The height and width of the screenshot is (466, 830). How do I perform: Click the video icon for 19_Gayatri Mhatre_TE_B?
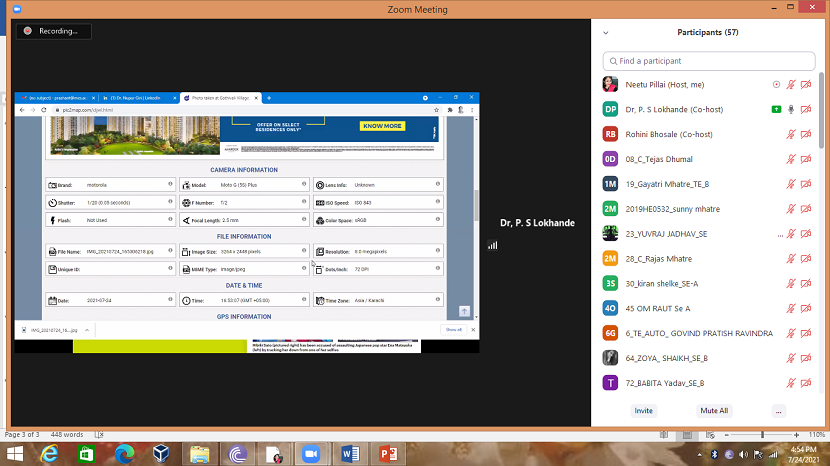tap(806, 184)
